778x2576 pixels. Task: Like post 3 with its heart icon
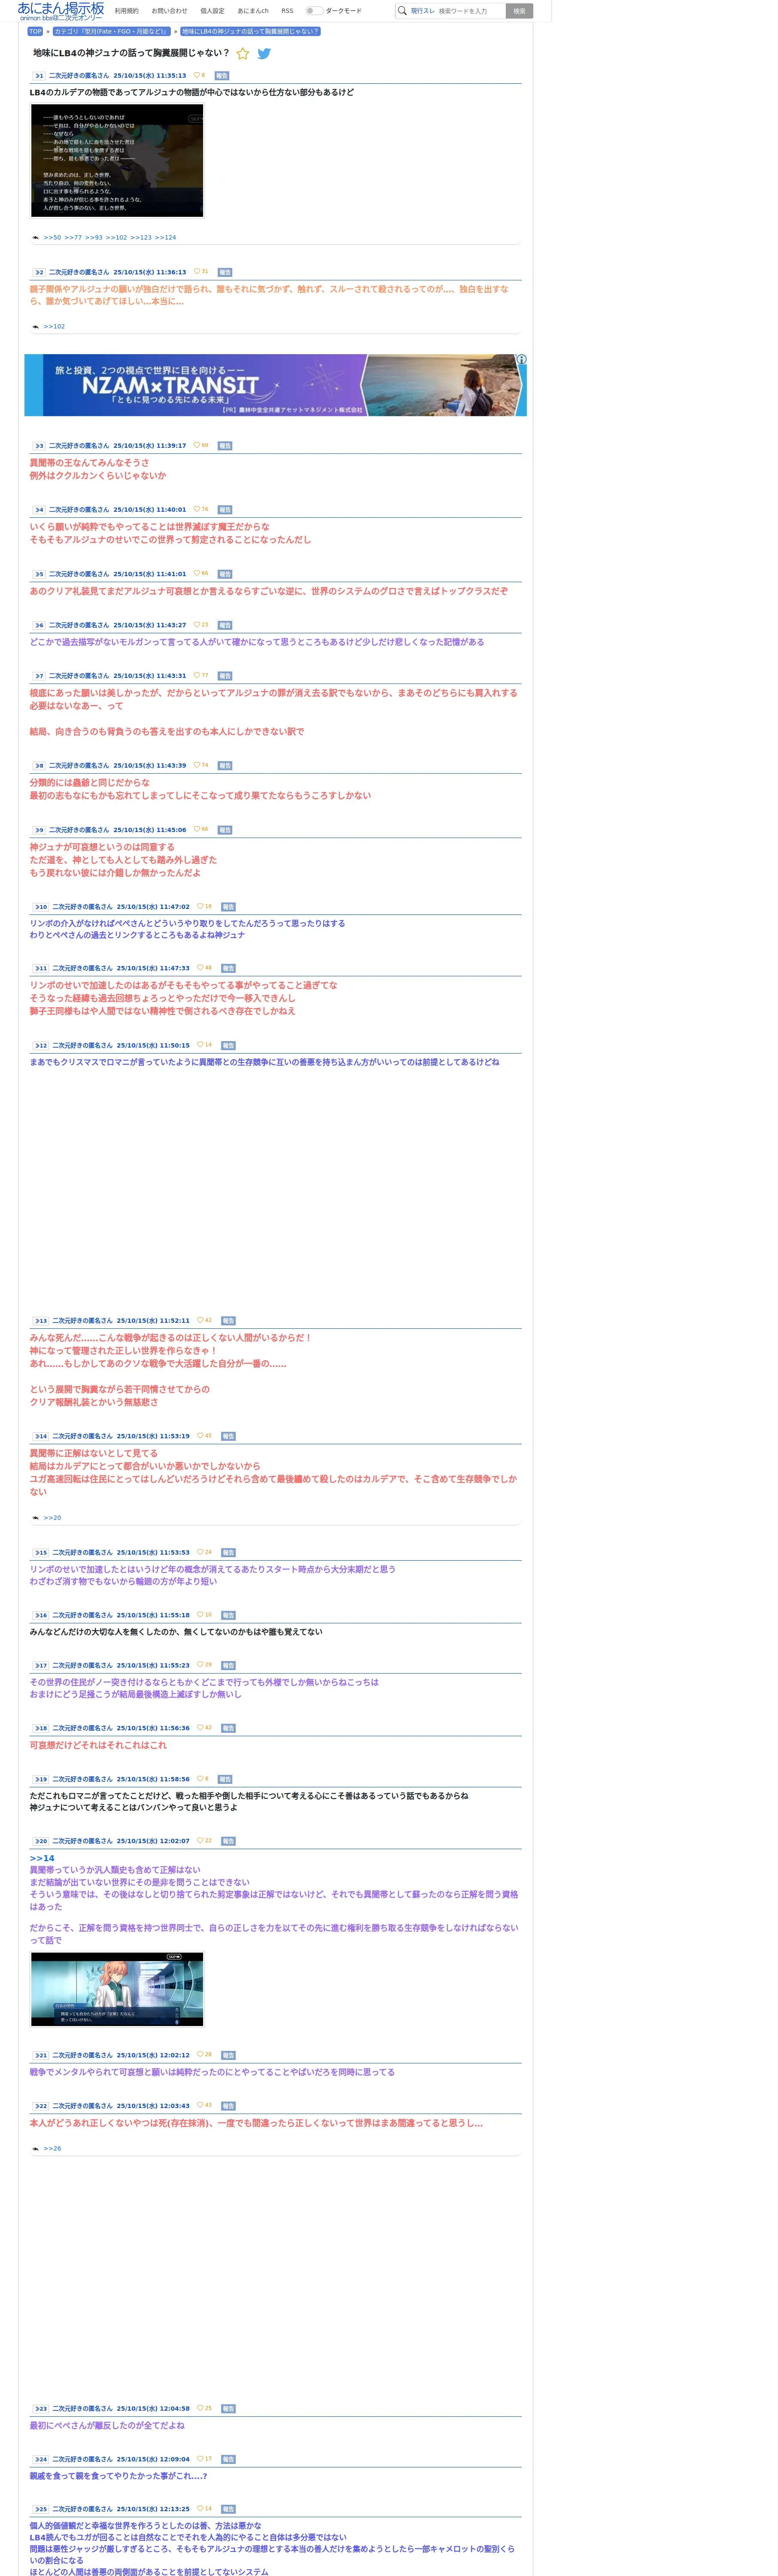click(197, 445)
